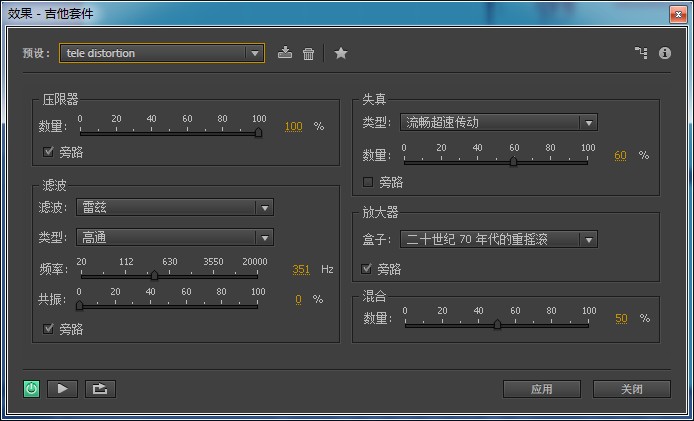The width and height of the screenshot is (694, 421).
Task: Delete preset using trash icon
Action: pos(308,54)
